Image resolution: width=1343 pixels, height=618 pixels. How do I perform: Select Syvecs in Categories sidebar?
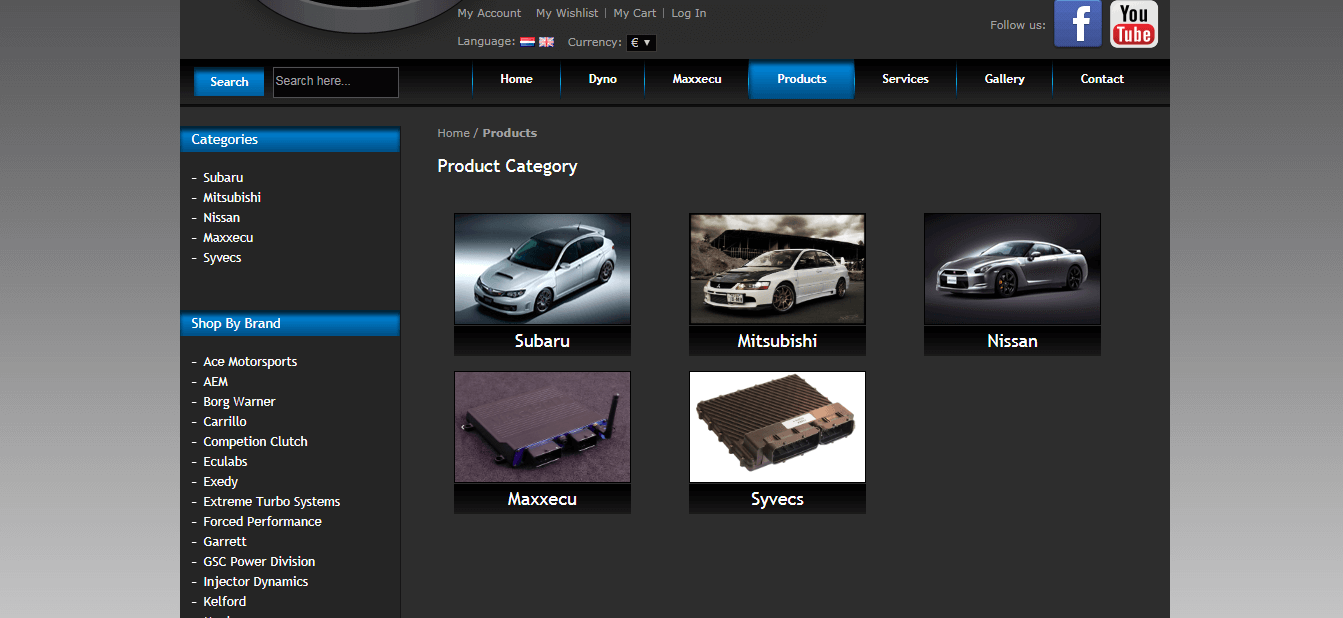(222, 258)
